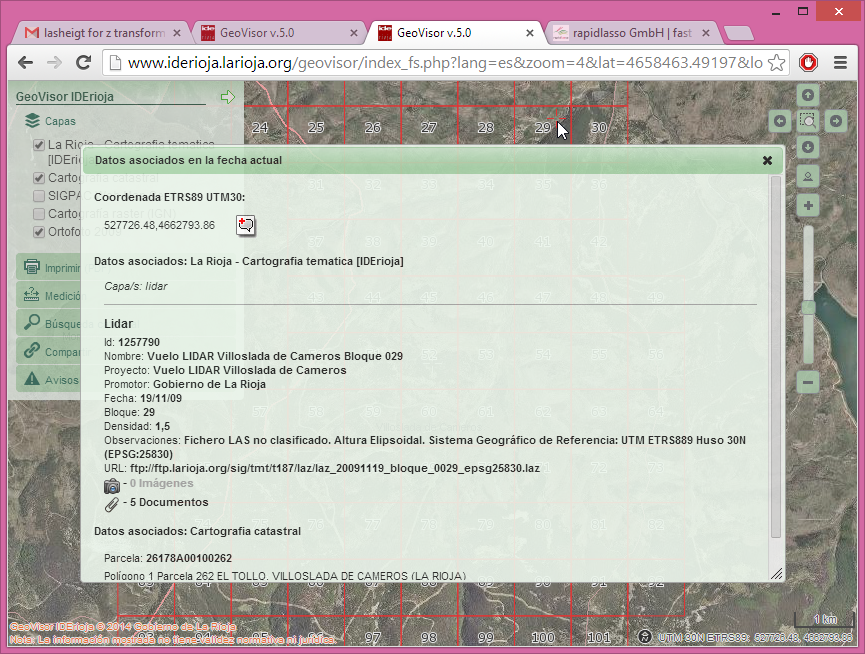Click the map zoom level slider handle
Image resolution: width=865 pixels, height=654 pixels.
(808, 309)
